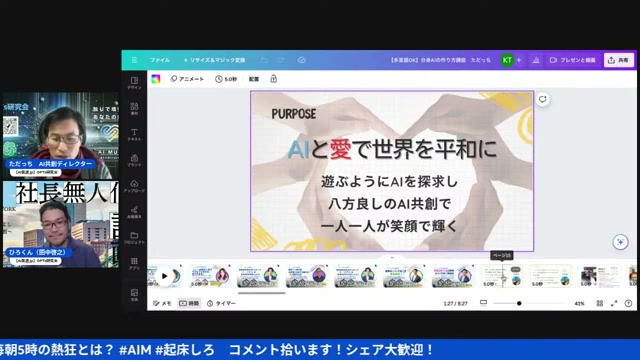Enter fullscreen presentation mode
640x360 pixels.
pos(614,303)
